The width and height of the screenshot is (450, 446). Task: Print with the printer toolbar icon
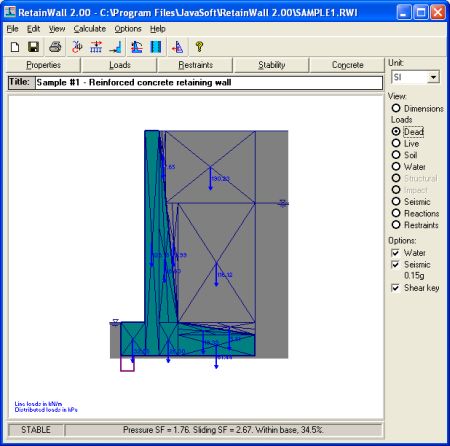click(55, 47)
